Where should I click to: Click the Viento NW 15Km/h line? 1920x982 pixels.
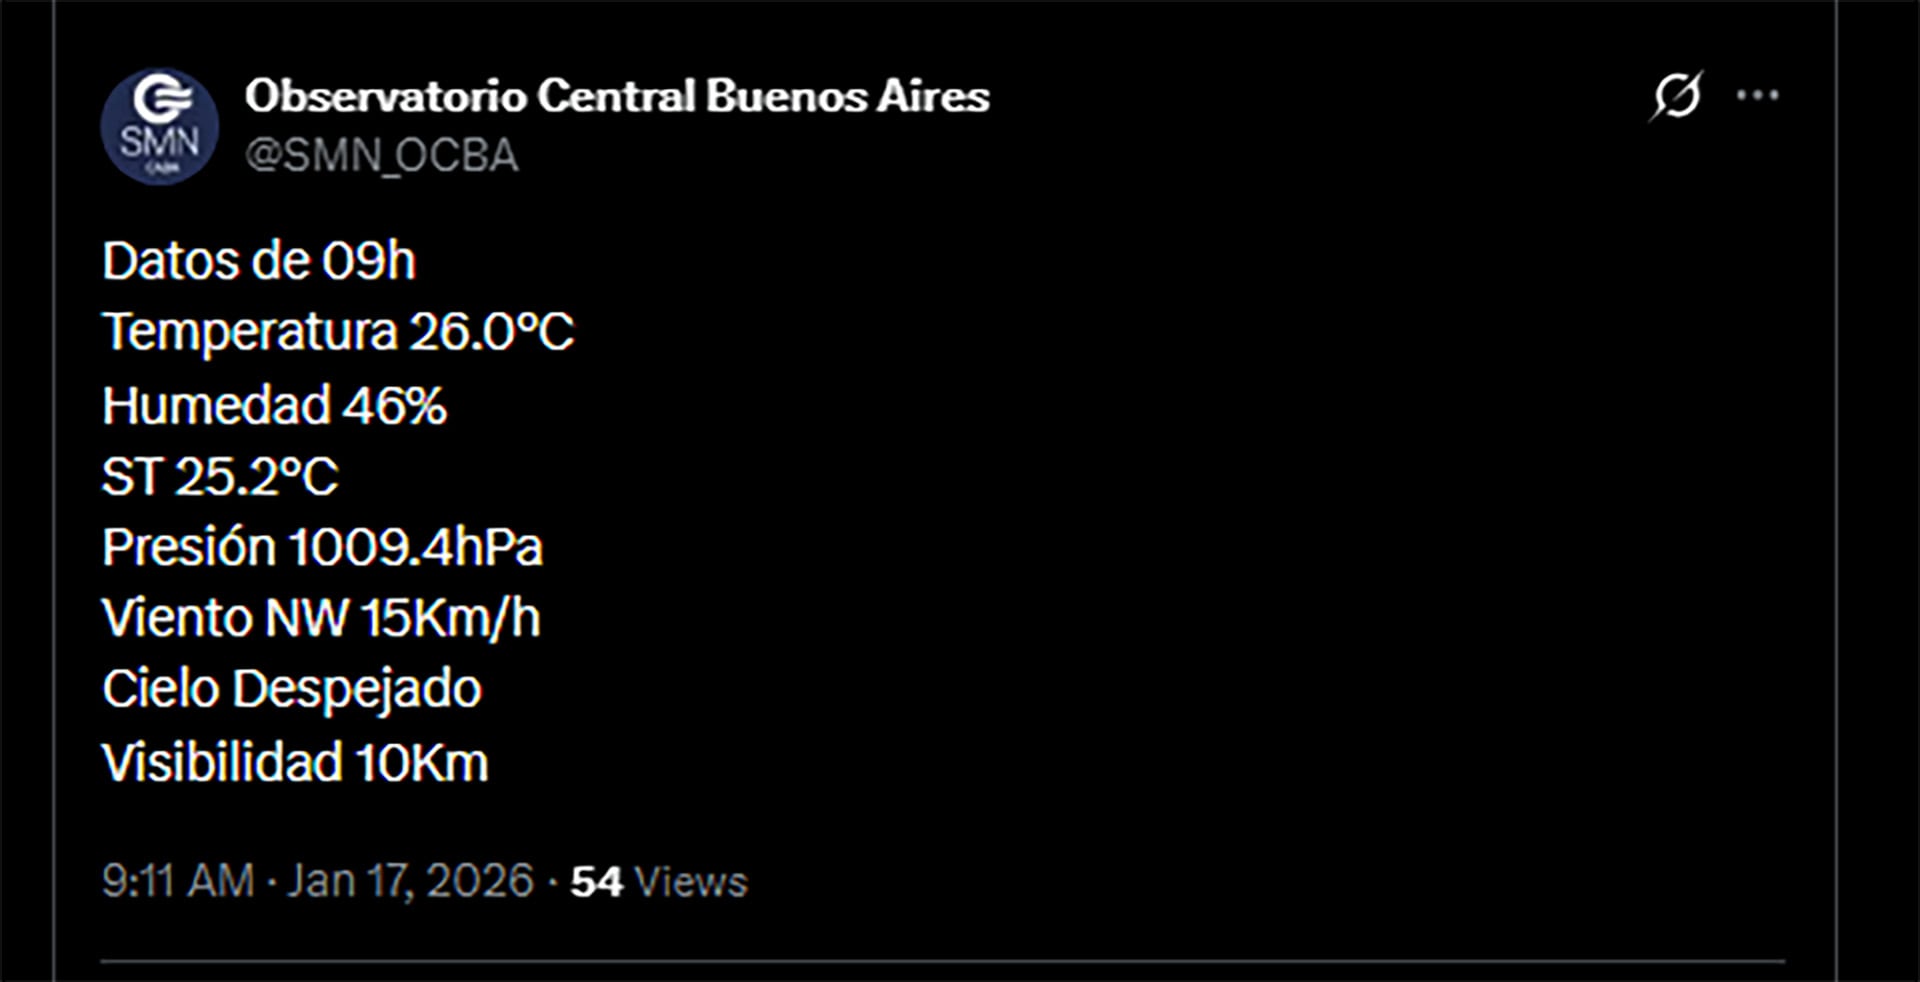point(322,618)
